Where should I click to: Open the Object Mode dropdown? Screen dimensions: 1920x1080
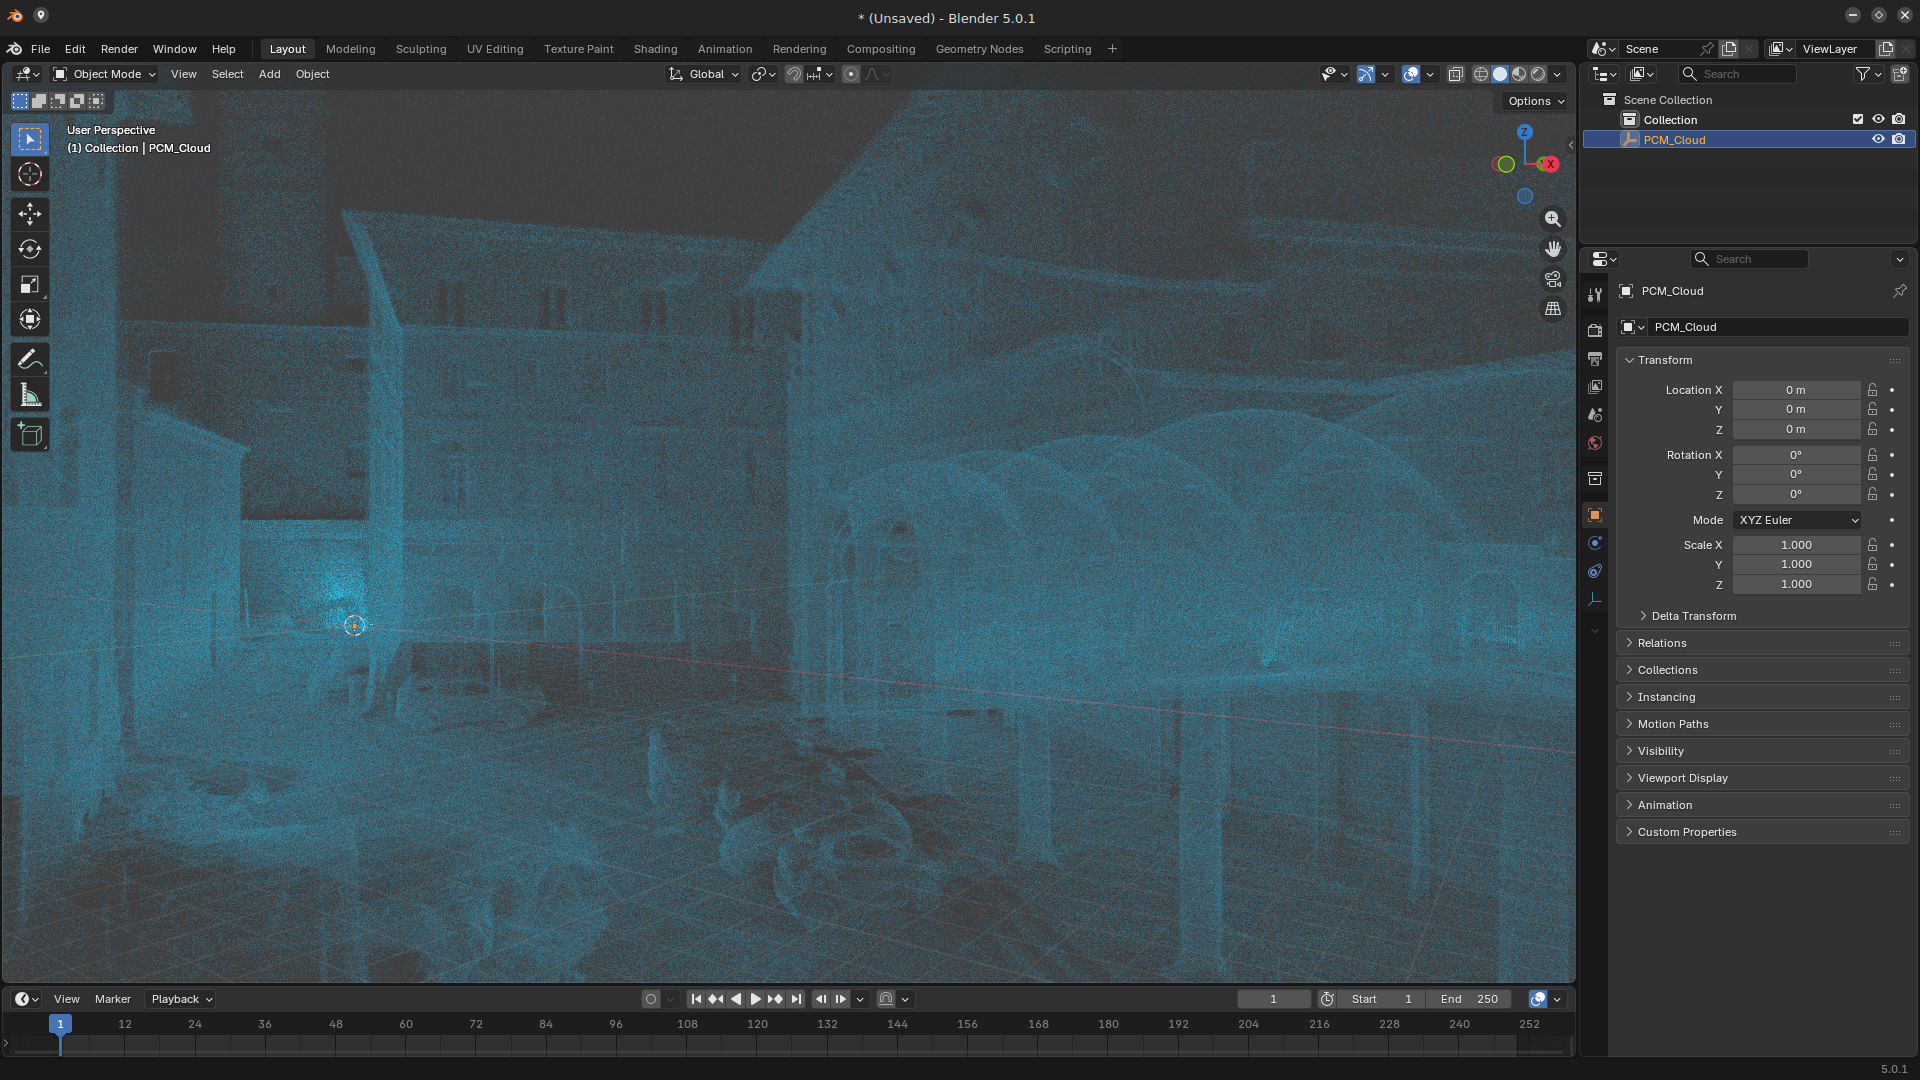[105, 74]
